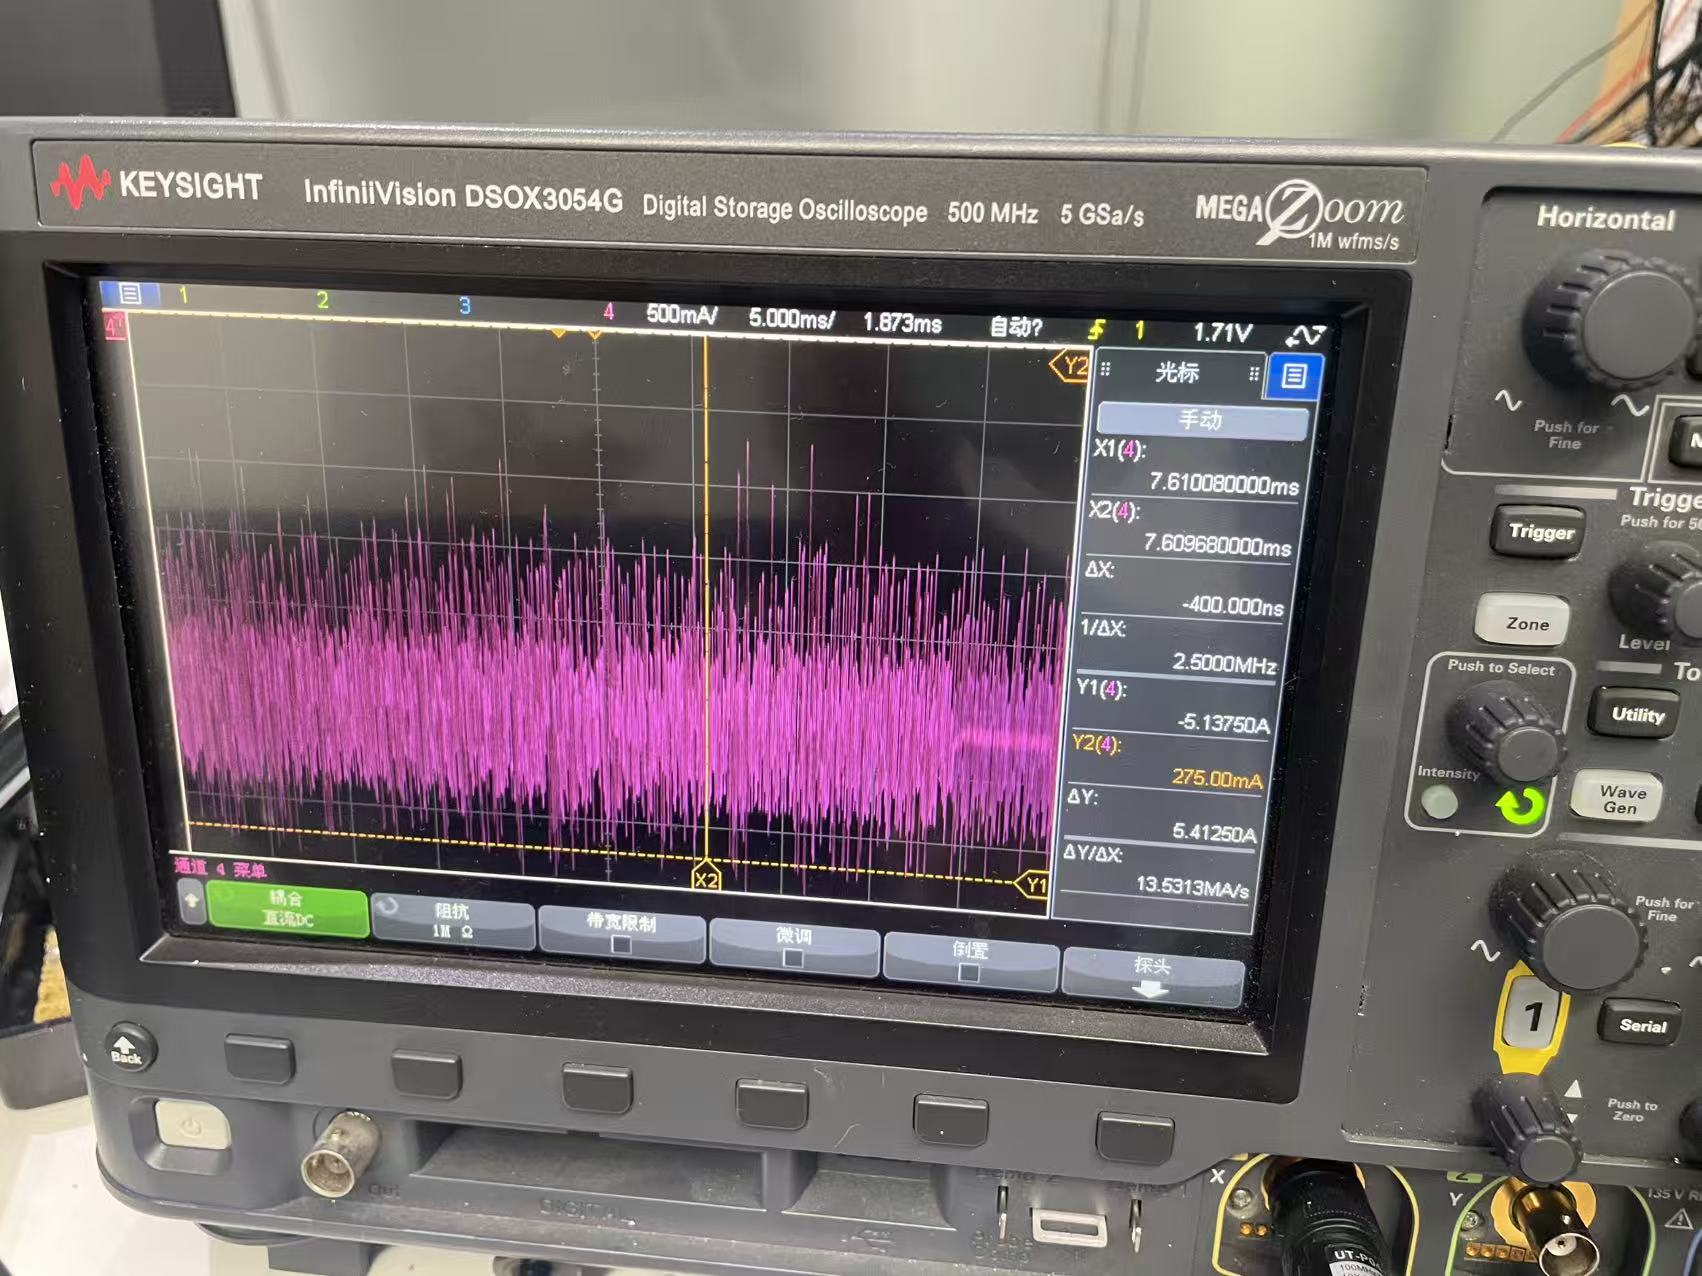
Task: Tap the blue list icon beside 光标 header
Action: (x=1294, y=376)
